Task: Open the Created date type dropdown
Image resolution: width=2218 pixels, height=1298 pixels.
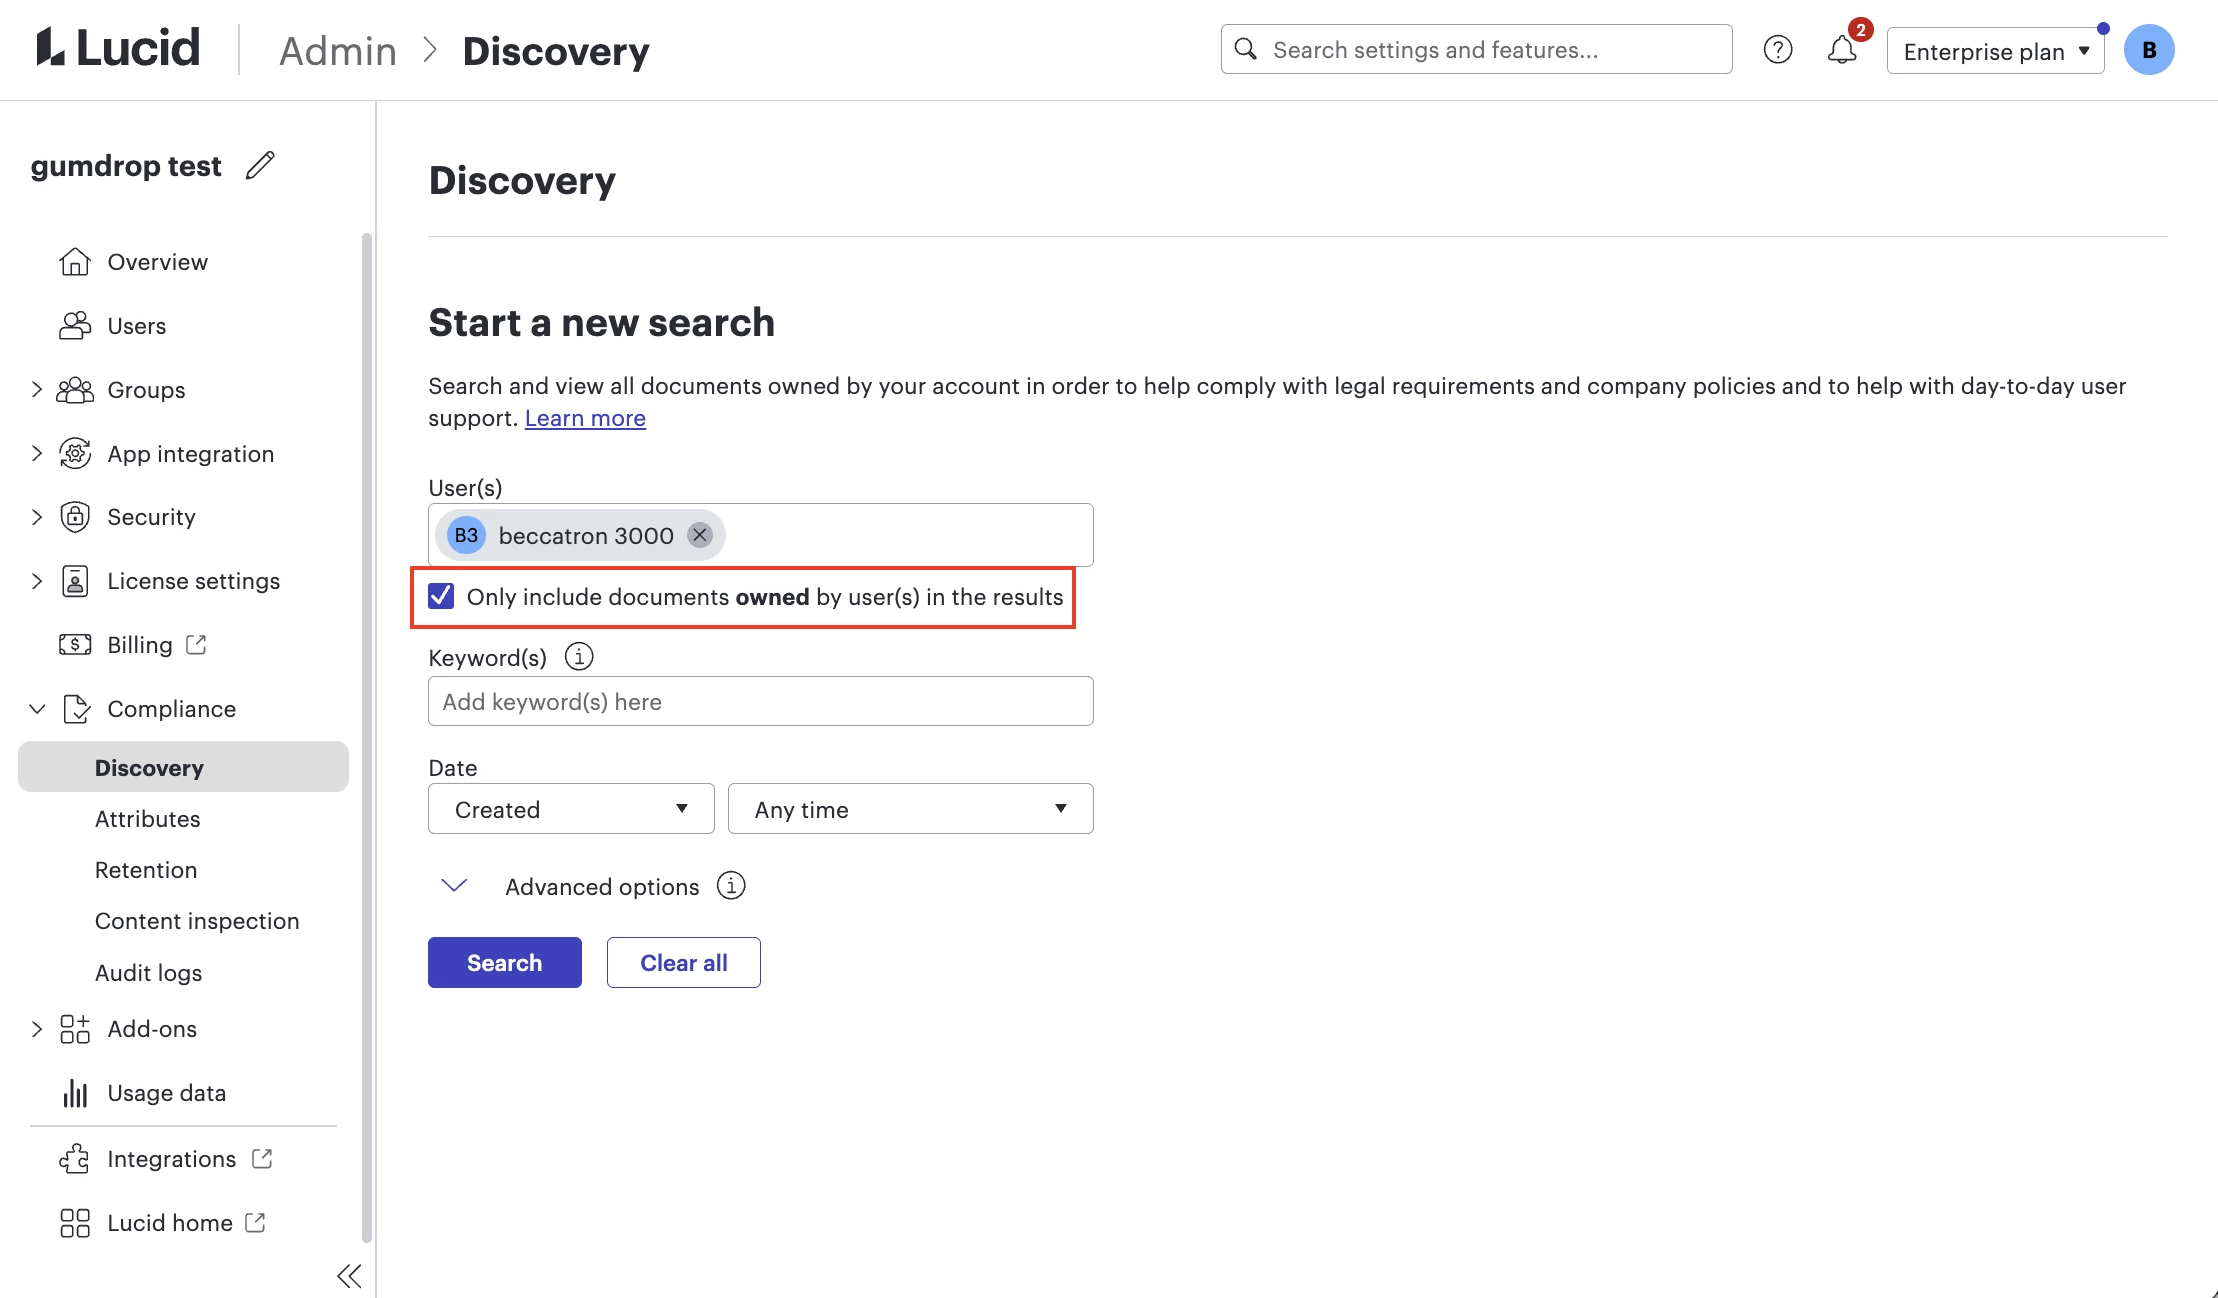Action: tap(570, 809)
